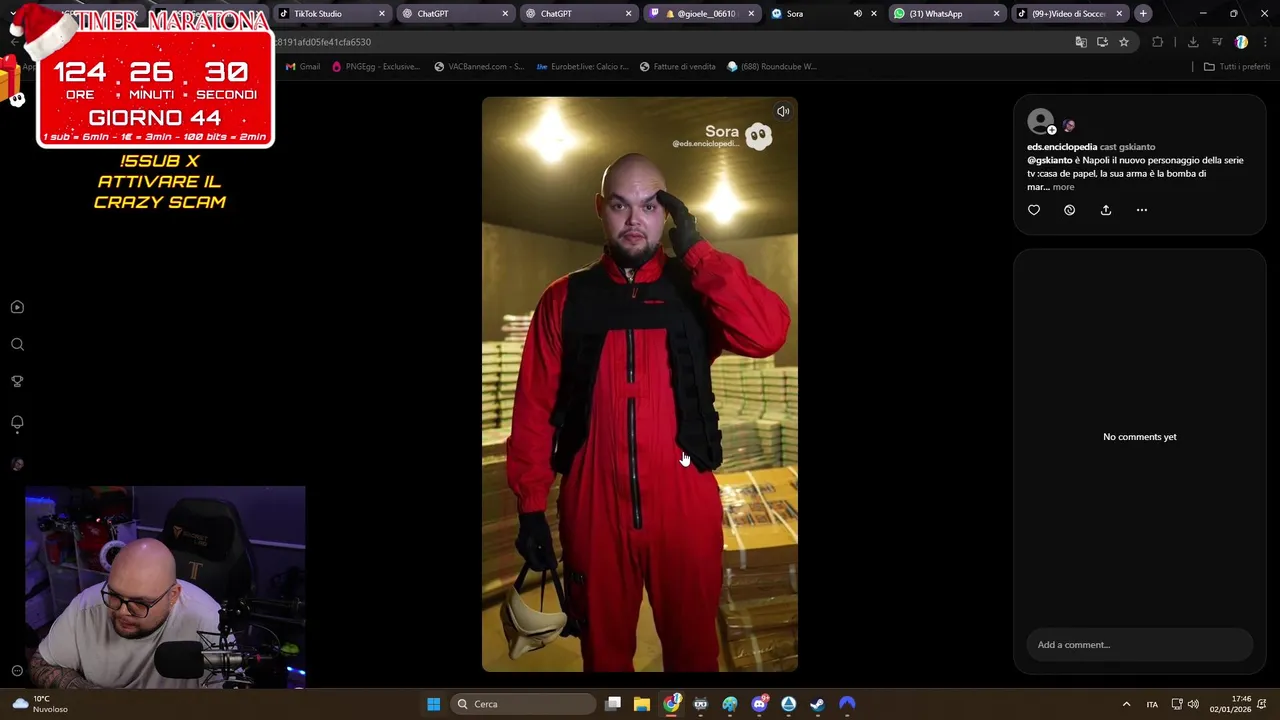The width and height of the screenshot is (1280, 720).
Task: Open Sora sidebar profile avatar
Action: pyautogui.click(x=17, y=464)
